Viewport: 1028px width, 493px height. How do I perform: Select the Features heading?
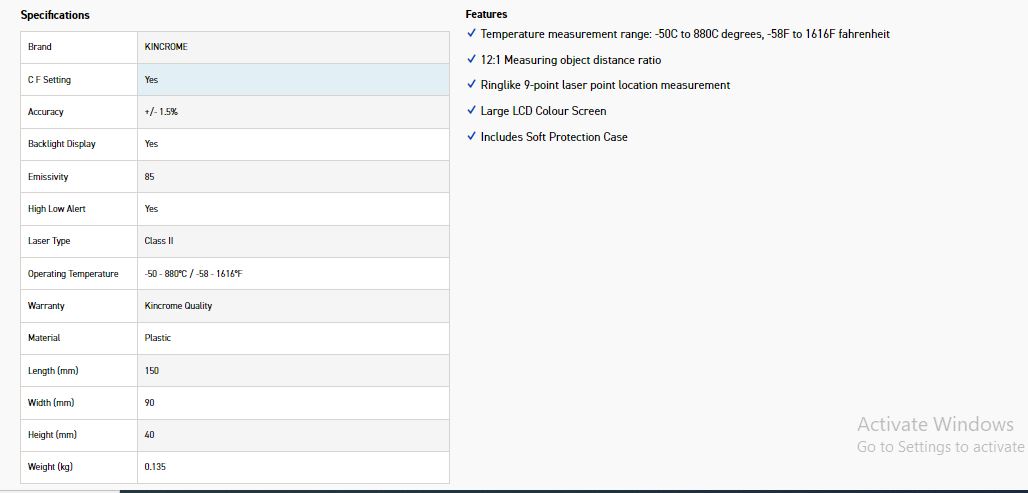point(486,14)
